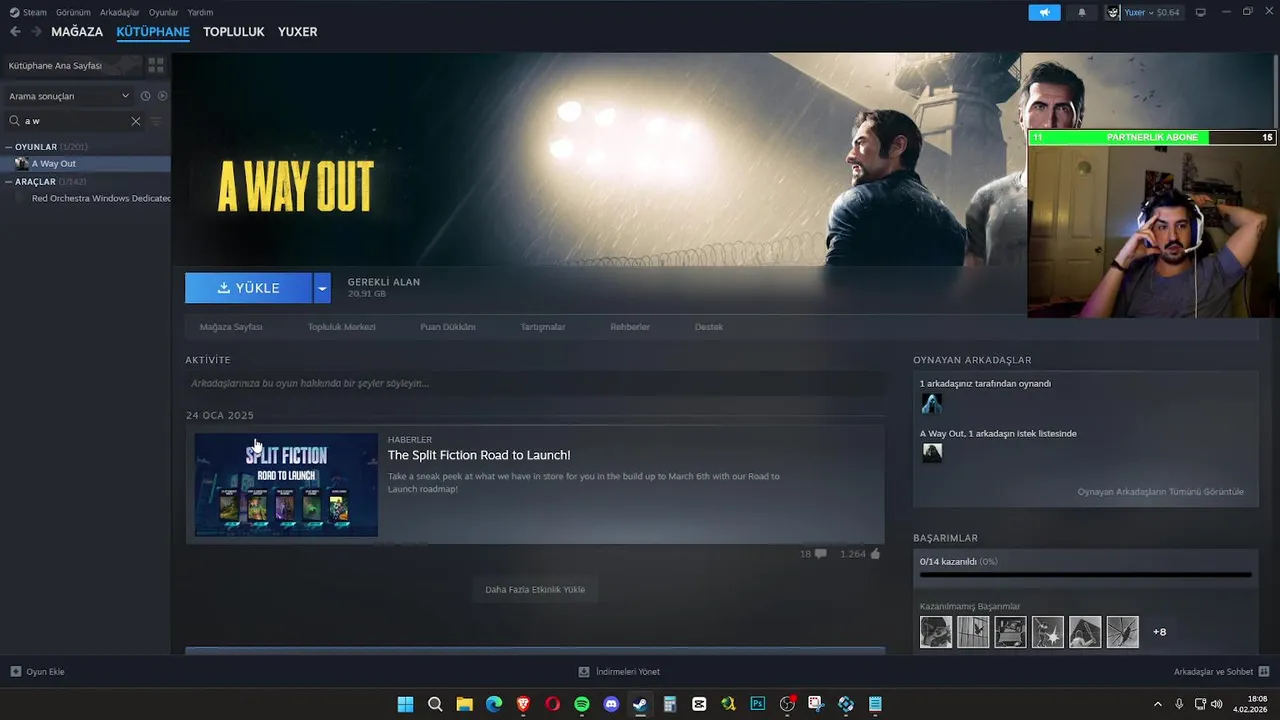Switch to Big Picture mode icon
Image resolution: width=1280 pixels, height=720 pixels.
pyautogui.click(x=1200, y=12)
